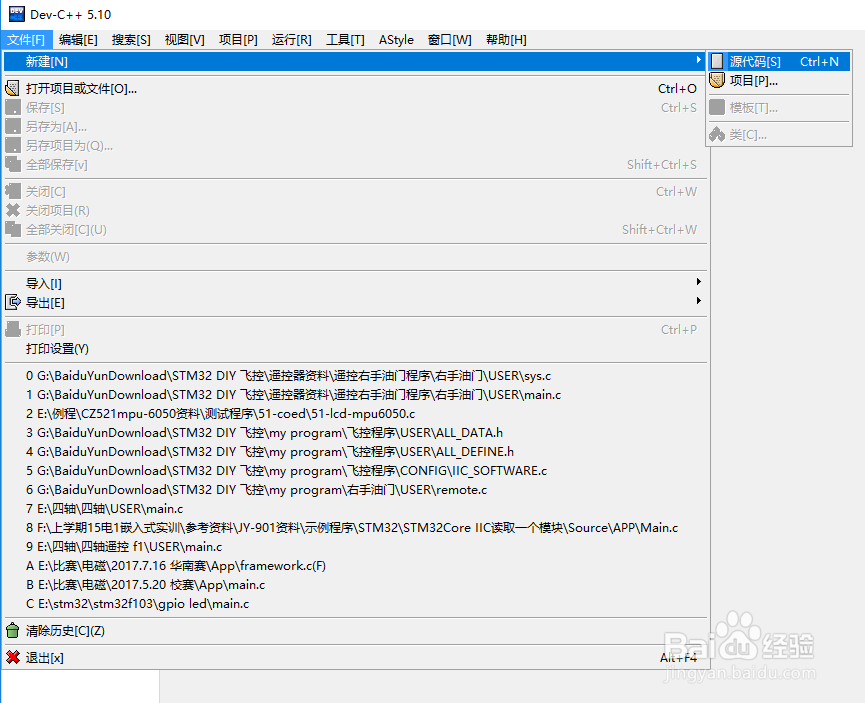
Task: Open recent file 2 51-lcd-mpu6050.c
Action: pos(354,413)
